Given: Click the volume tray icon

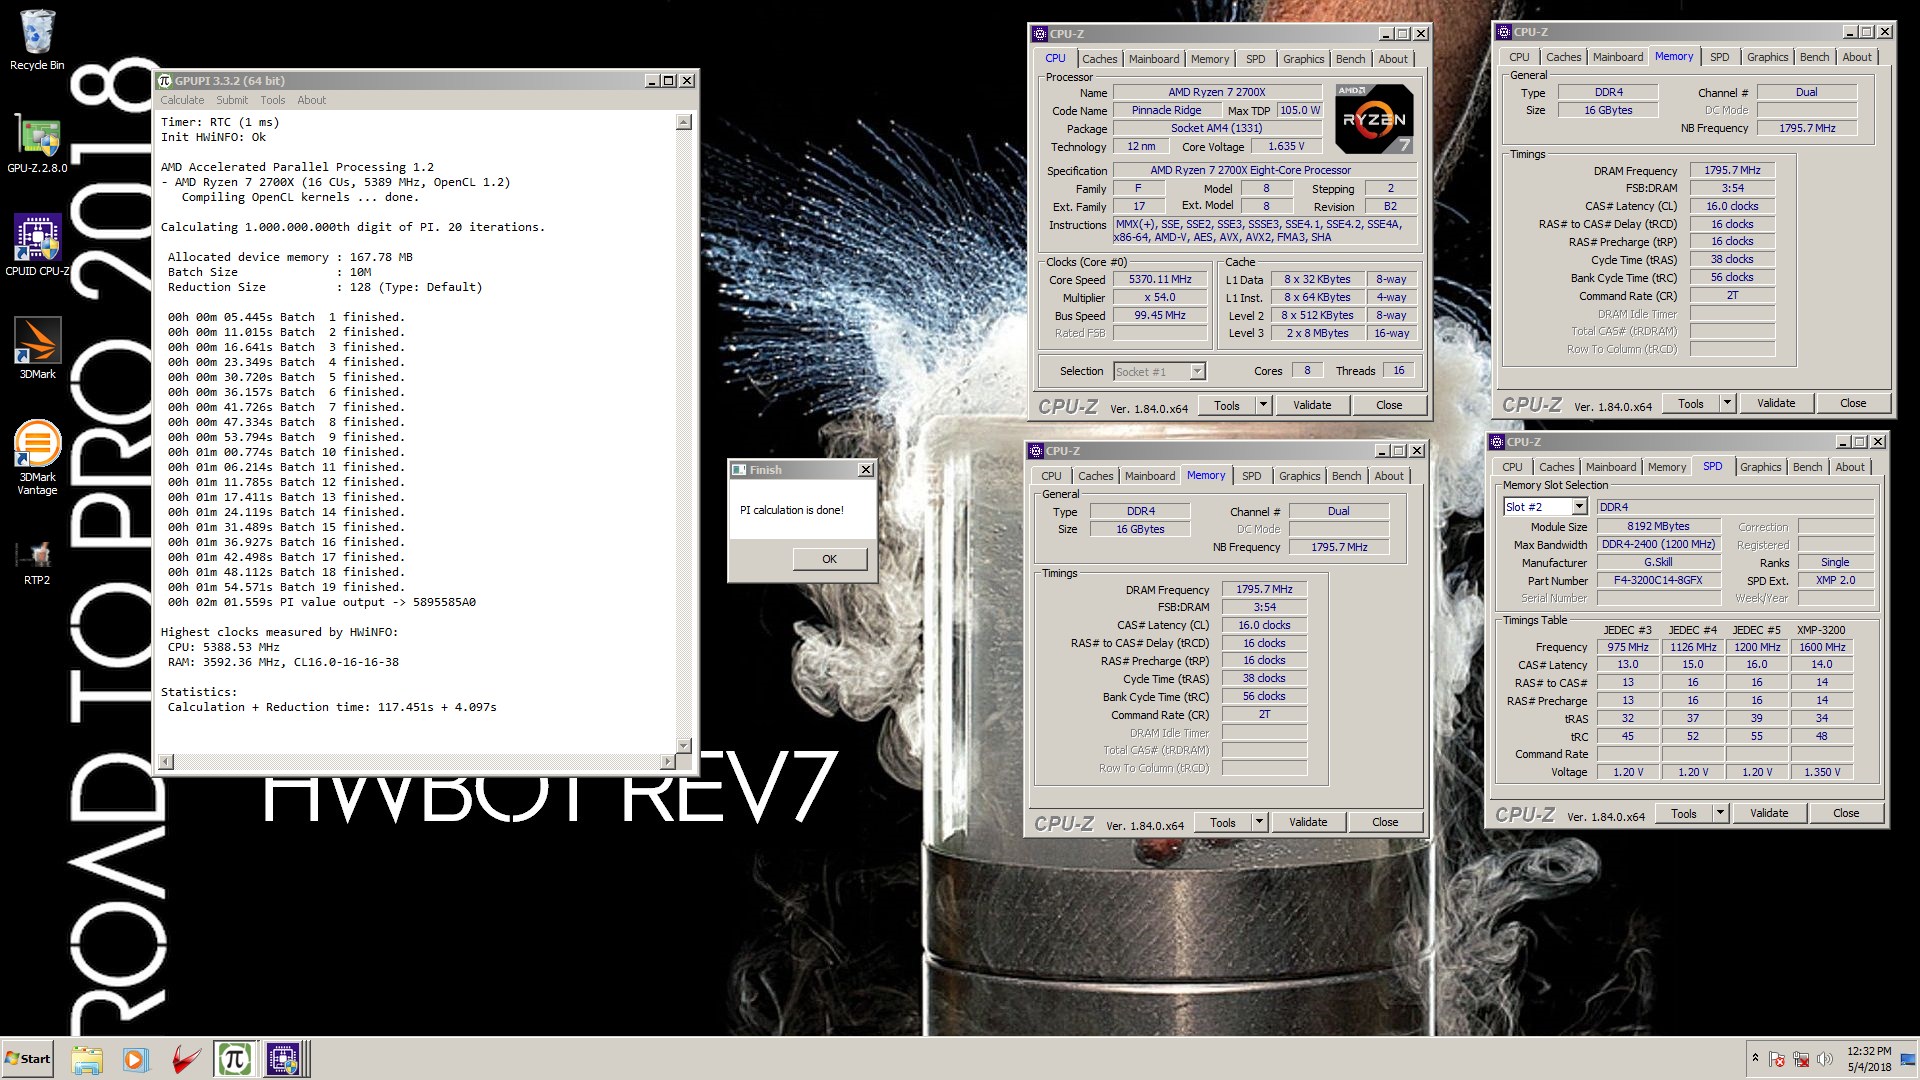Looking at the screenshot, I should point(1825,1059).
